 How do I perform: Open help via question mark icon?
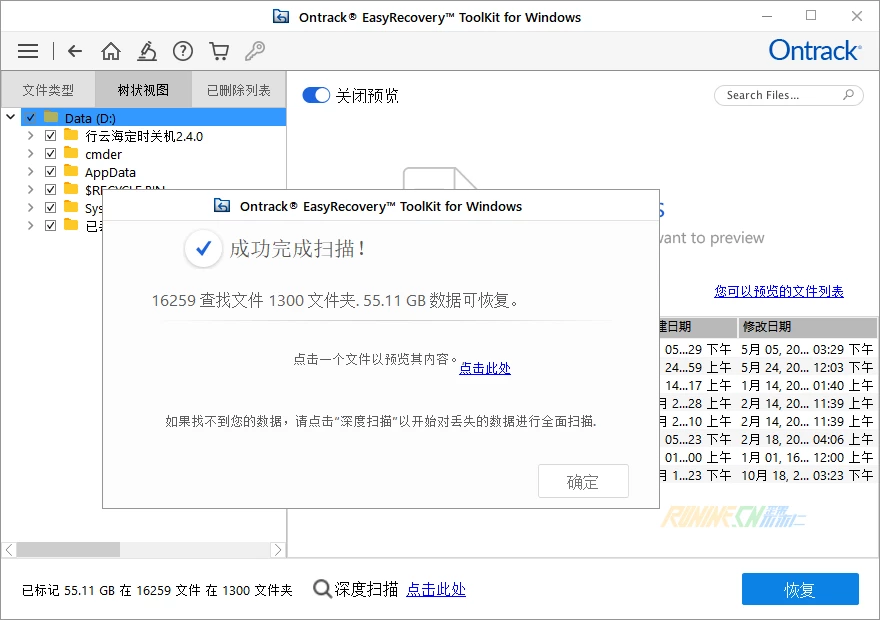click(x=182, y=51)
